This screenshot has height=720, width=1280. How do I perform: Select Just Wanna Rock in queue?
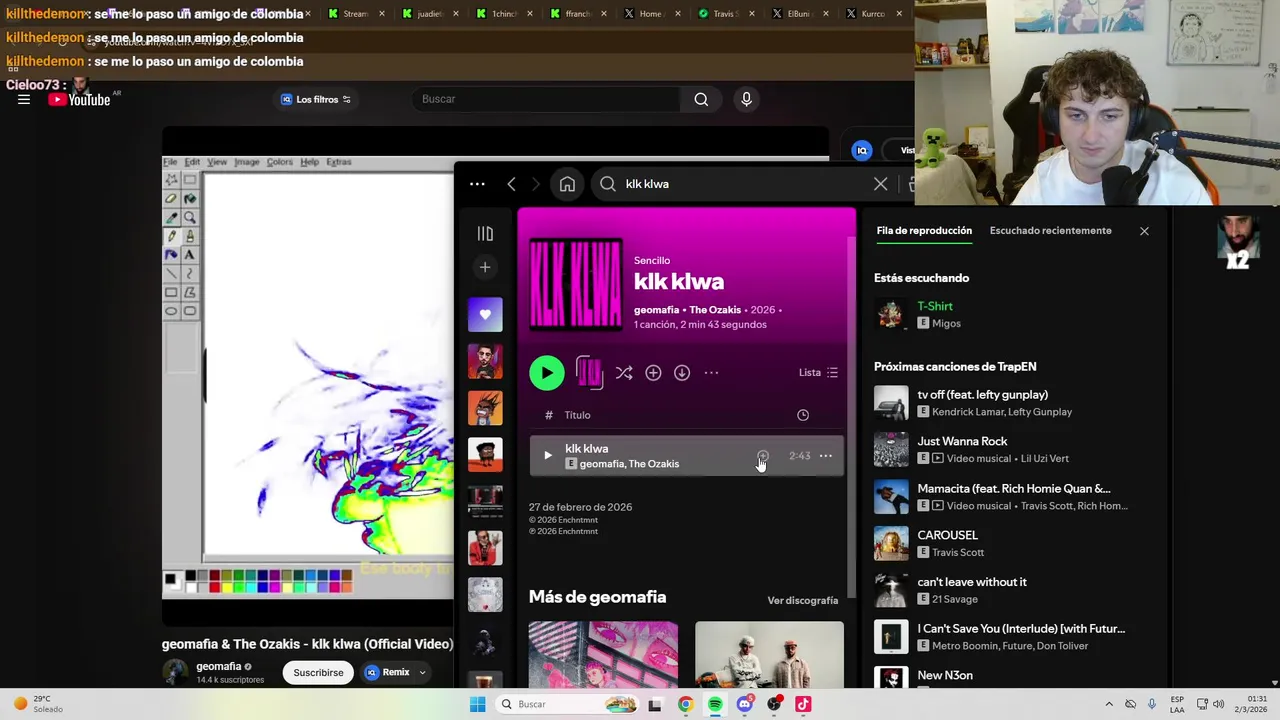pos(1010,450)
